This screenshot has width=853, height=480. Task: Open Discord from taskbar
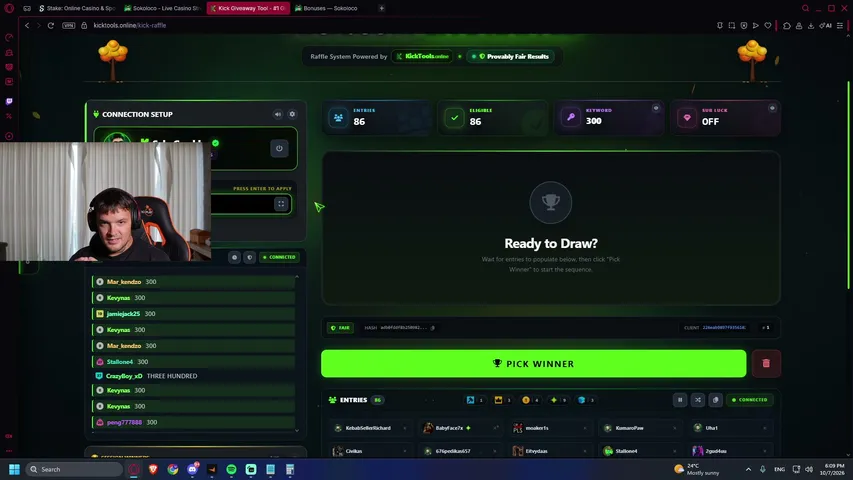click(x=193, y=469)
